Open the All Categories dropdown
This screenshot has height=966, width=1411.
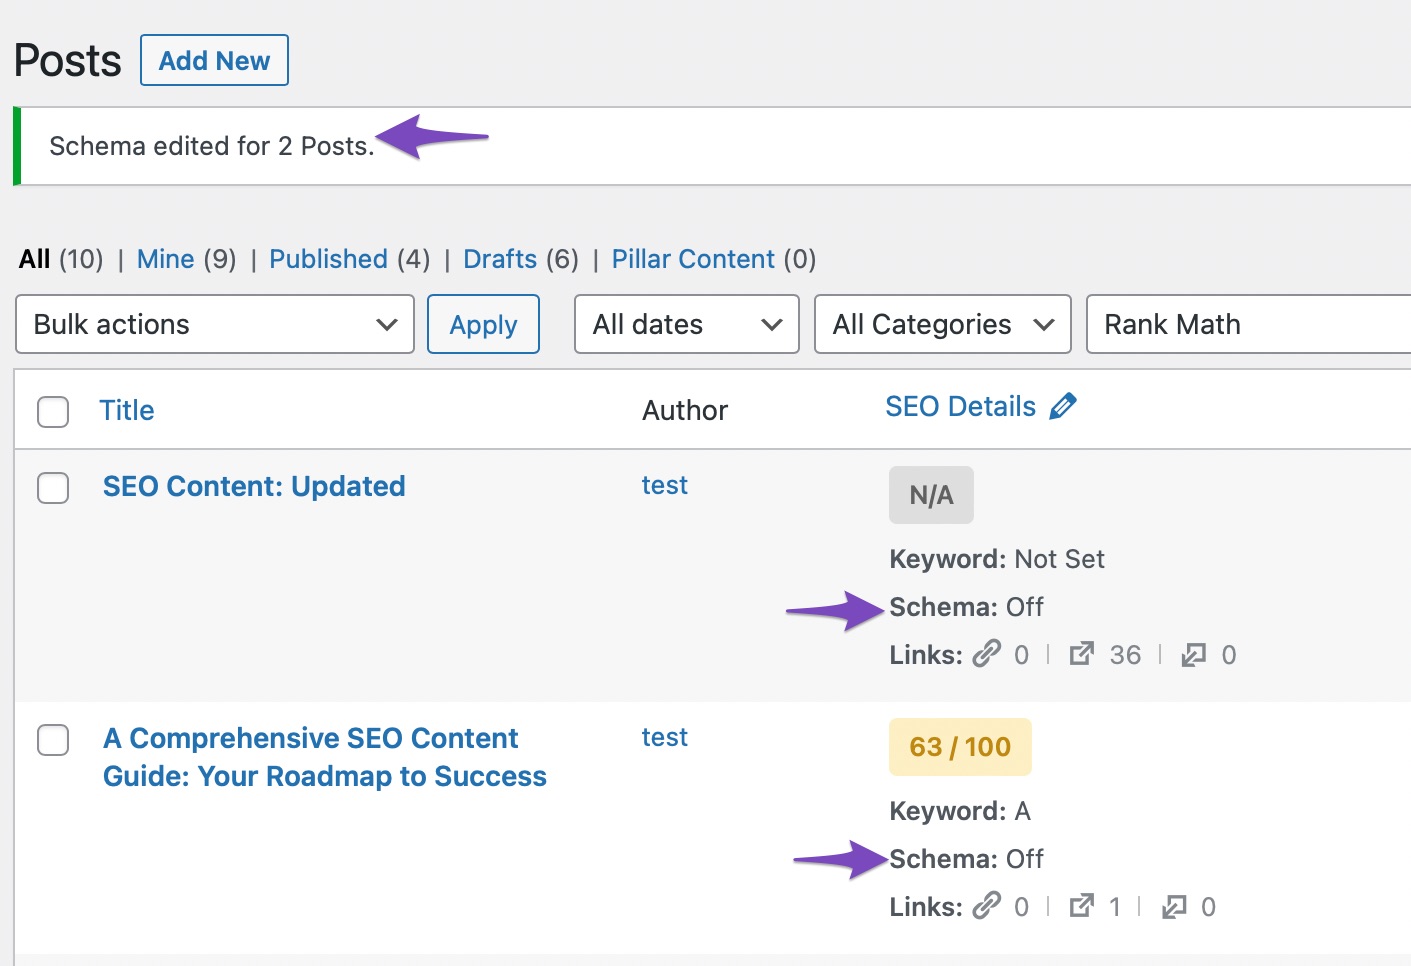click(943, 324)
